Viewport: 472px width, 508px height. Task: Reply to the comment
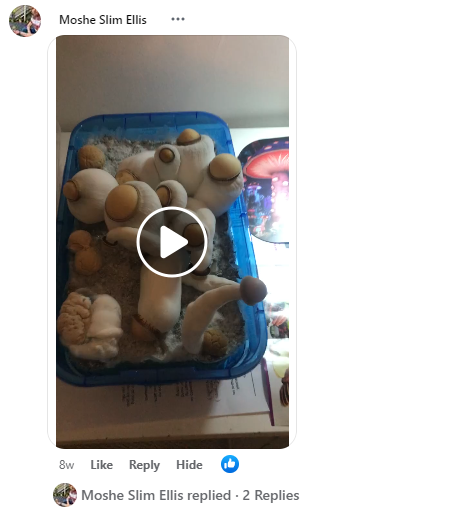pyautogui.click(x=144, y=465)
